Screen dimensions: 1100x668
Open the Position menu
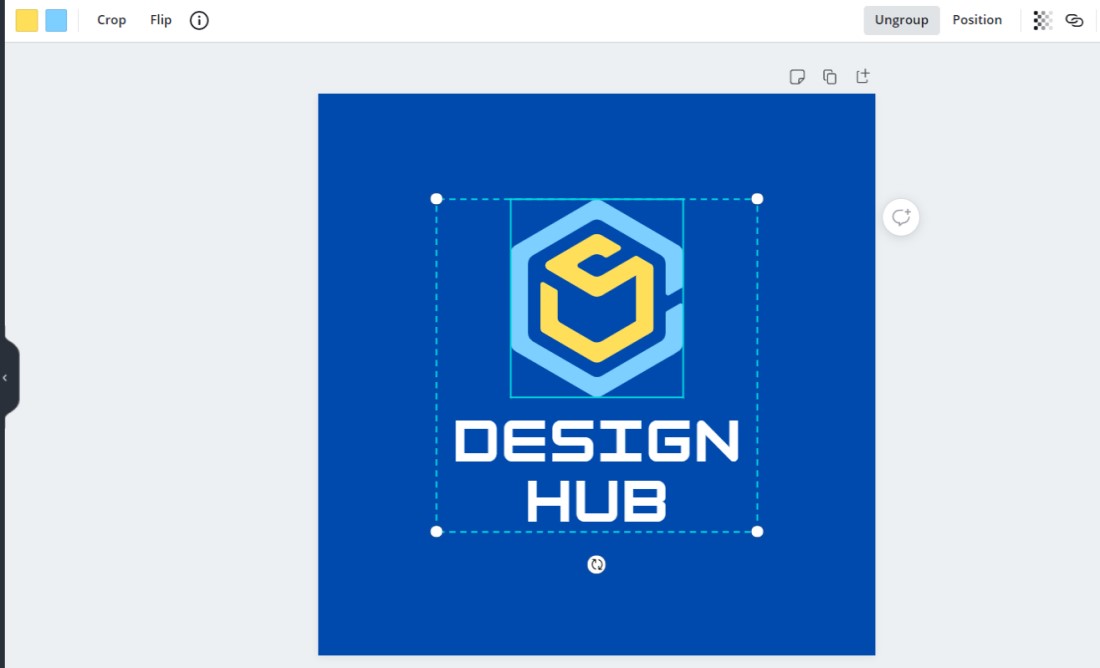[977, 20]
